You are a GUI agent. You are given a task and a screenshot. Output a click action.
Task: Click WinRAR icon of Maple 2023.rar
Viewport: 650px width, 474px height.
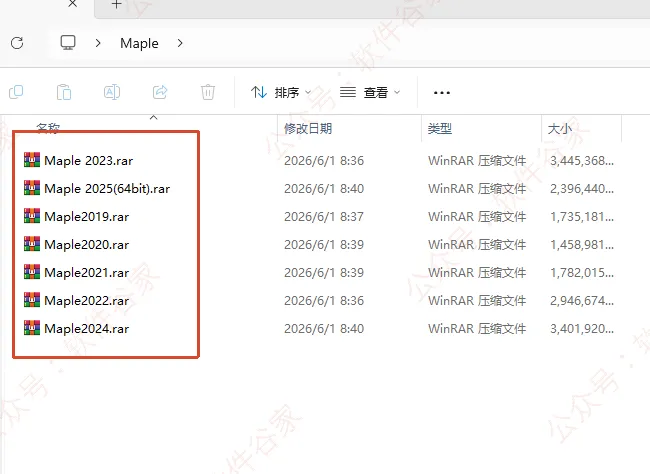pos(32,160)
